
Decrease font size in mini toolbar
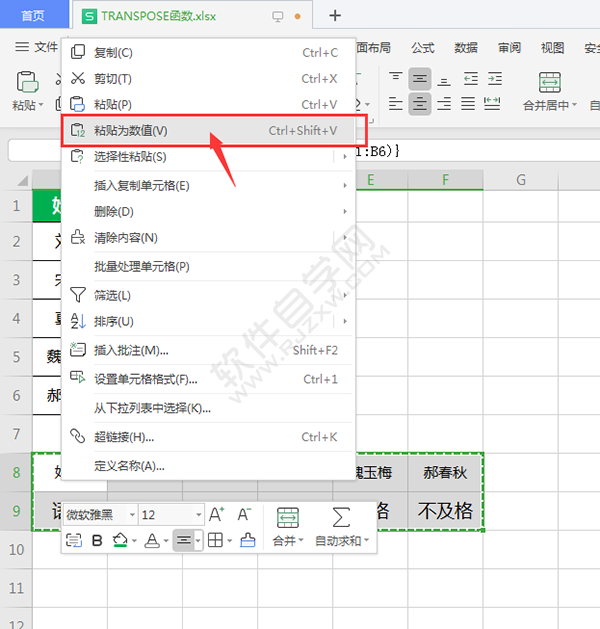[x=244, y=514]
